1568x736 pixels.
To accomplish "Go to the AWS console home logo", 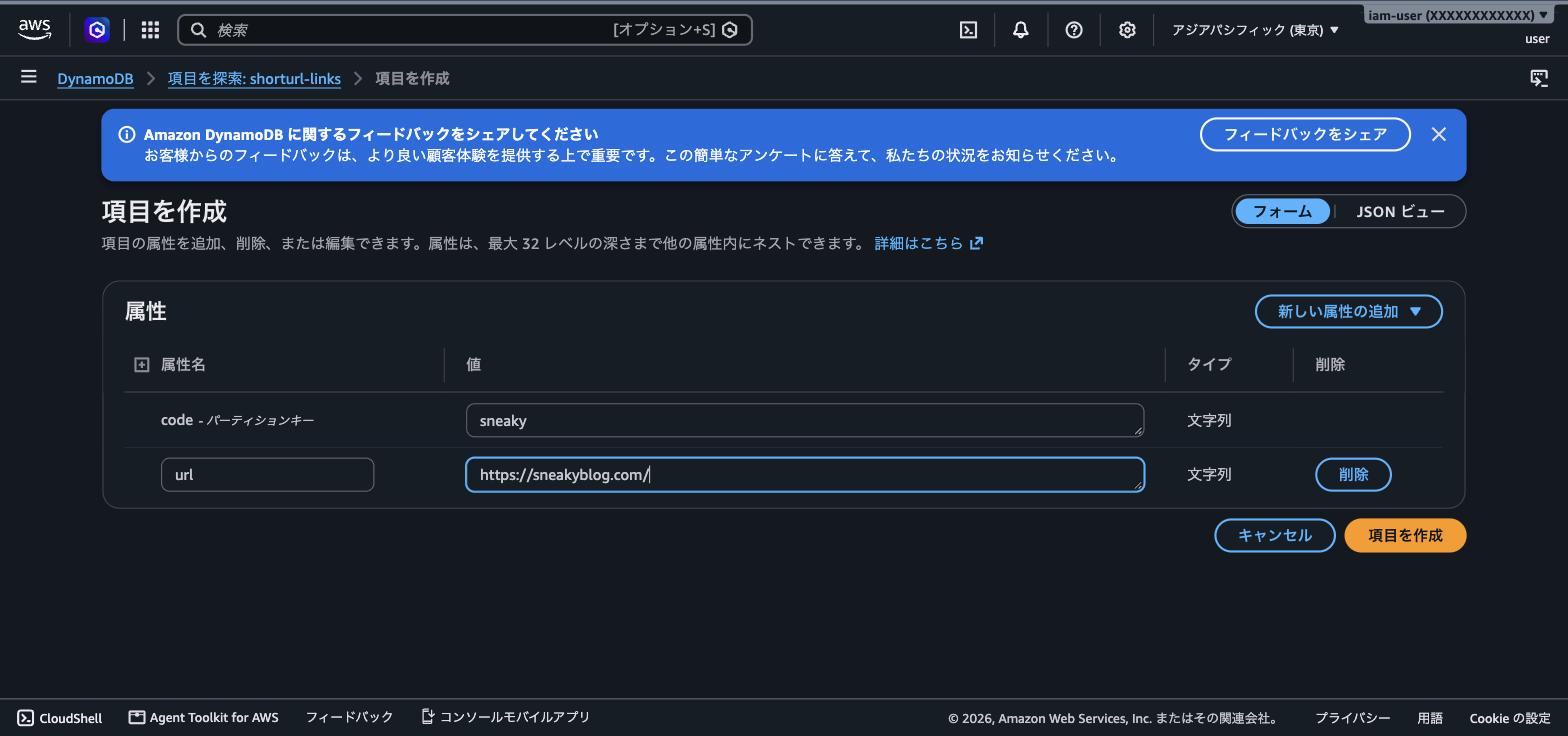I will pyautogui.click(x=35, y=30).
